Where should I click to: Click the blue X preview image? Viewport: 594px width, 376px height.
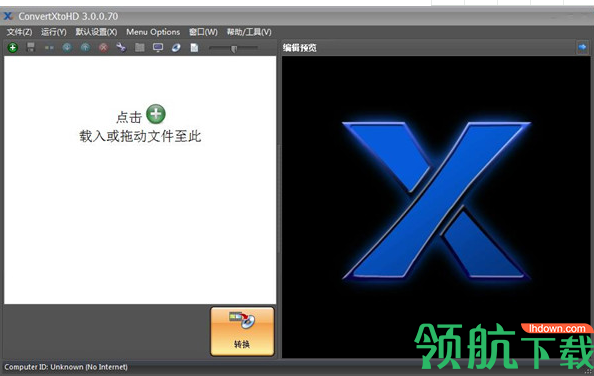click(436, 200)
